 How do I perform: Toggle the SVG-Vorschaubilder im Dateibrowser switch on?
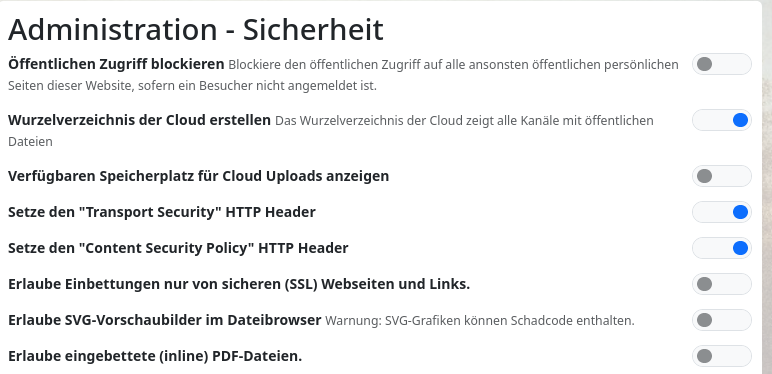(x=722, y=320)
